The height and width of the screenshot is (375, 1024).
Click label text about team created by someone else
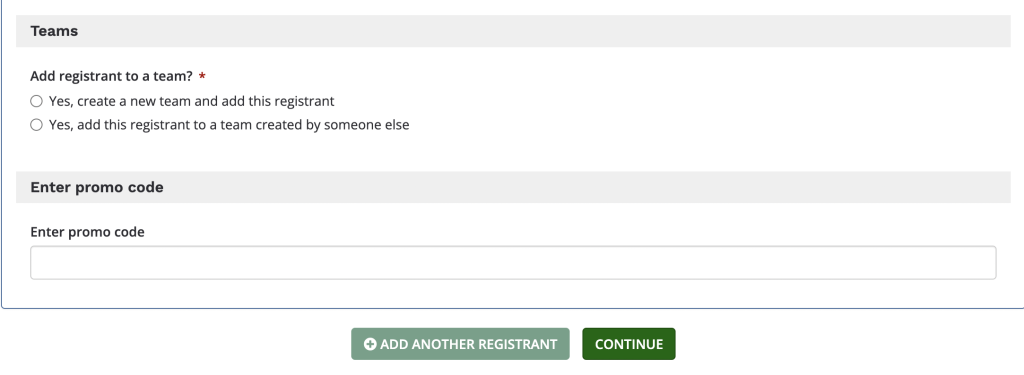(x=229, y=125)
